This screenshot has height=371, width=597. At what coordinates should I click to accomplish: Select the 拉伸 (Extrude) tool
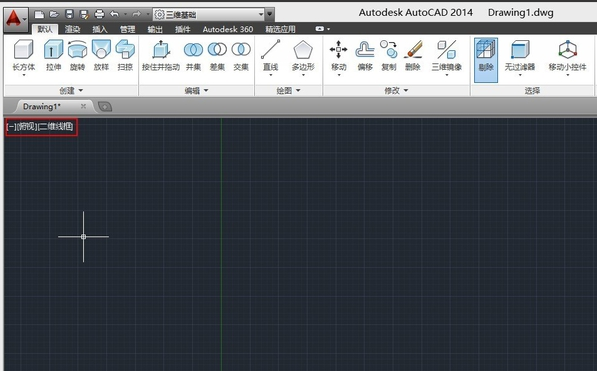pos(54,55)
